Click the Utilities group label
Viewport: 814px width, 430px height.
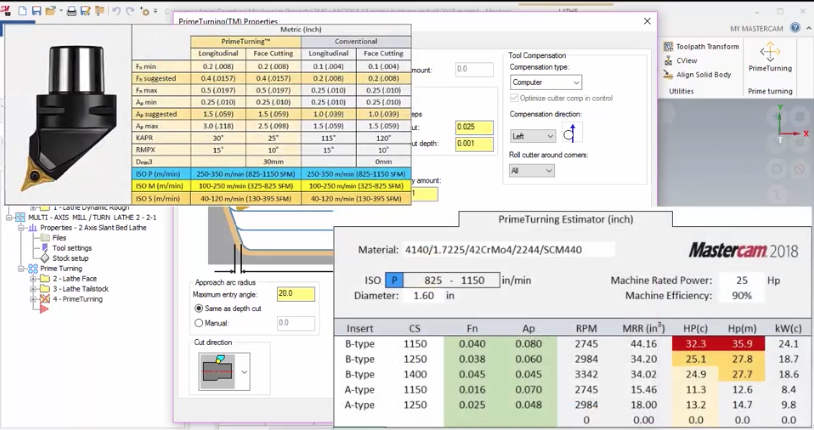coord(681,91)
